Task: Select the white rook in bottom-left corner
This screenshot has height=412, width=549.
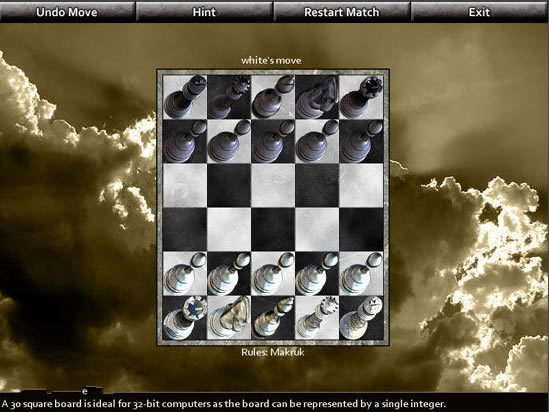Action: pos(185,317)
